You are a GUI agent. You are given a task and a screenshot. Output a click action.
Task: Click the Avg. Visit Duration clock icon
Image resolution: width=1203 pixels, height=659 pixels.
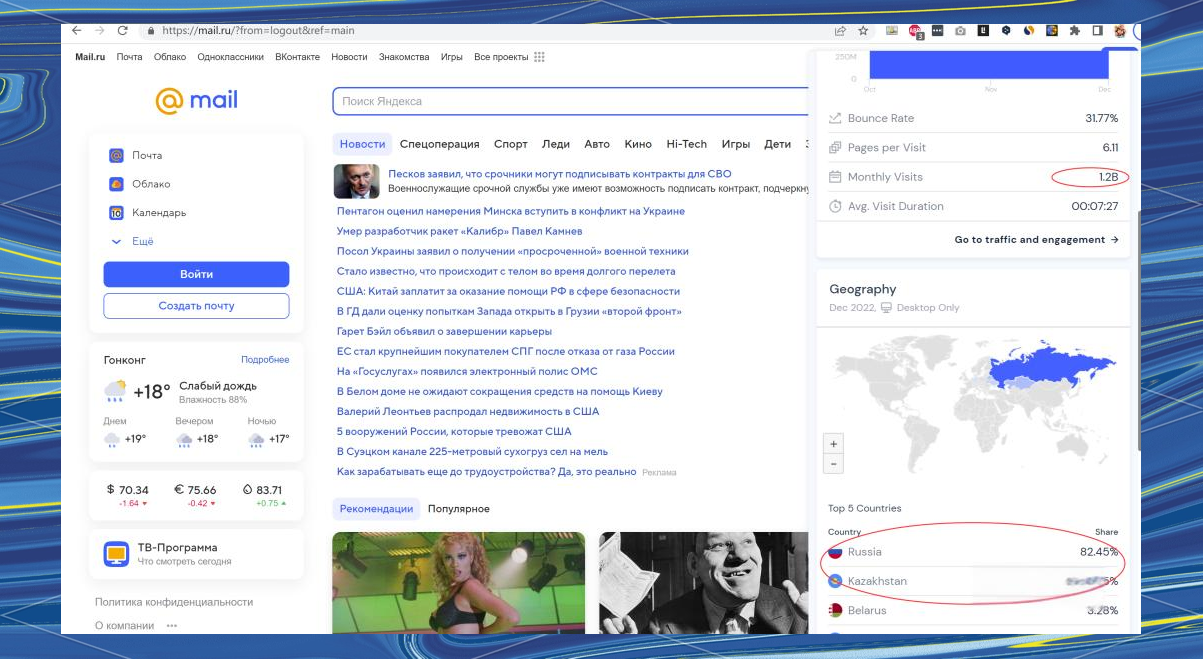[835, 206]
